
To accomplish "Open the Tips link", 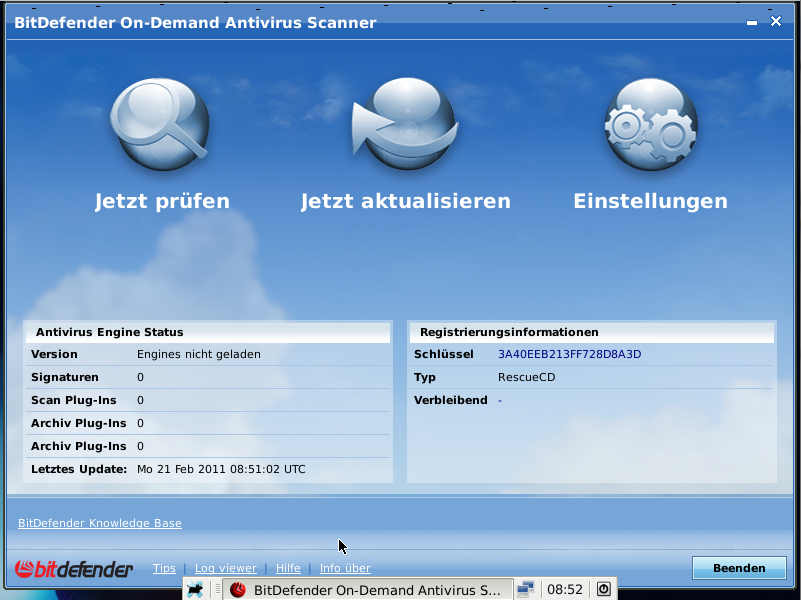I will pos(164,568).
